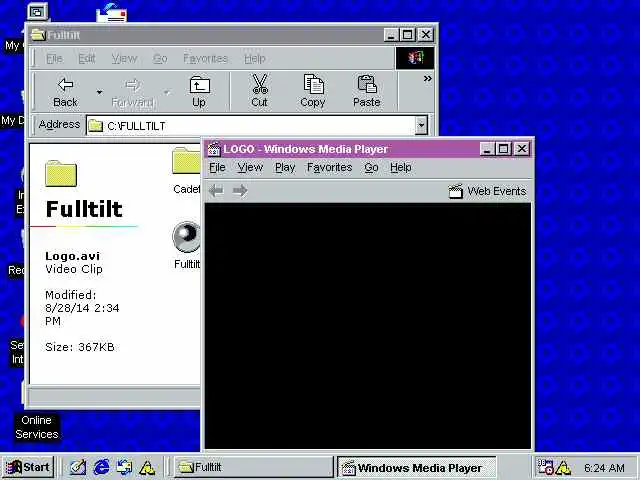The image size is (640, 480).
Task: Switch to Windows Media Player taskbar button
Action: pyautogui.click(x=416, y=467)
